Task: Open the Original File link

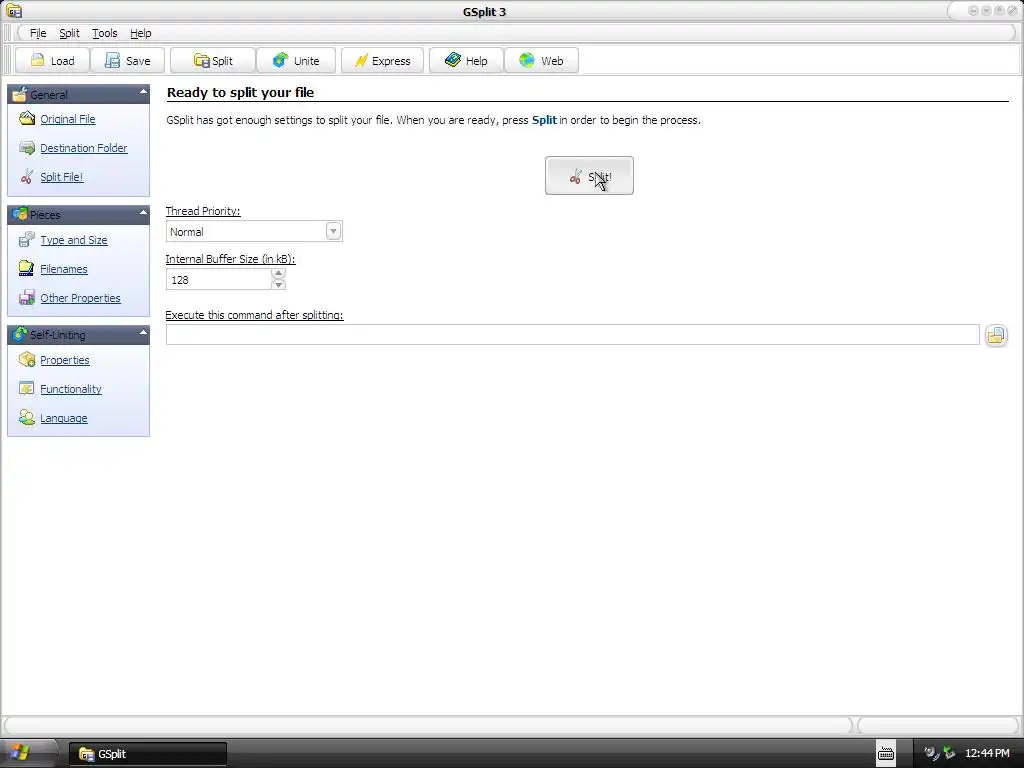Action: [68, 119]
